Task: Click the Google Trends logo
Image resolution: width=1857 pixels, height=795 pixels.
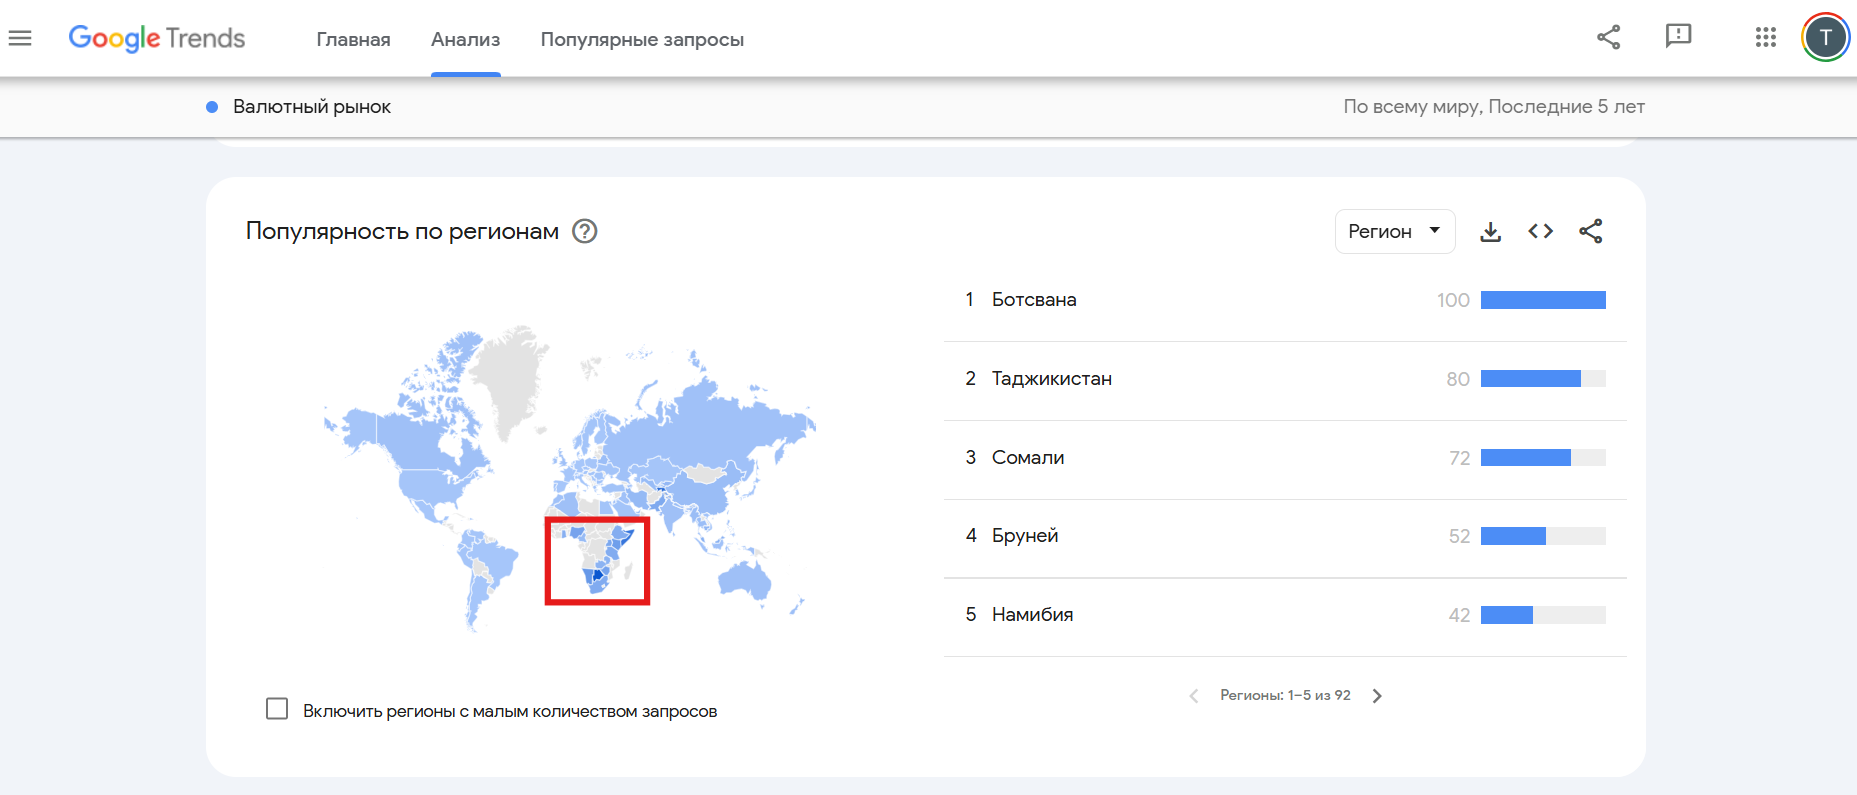Action: coord(157,38)
